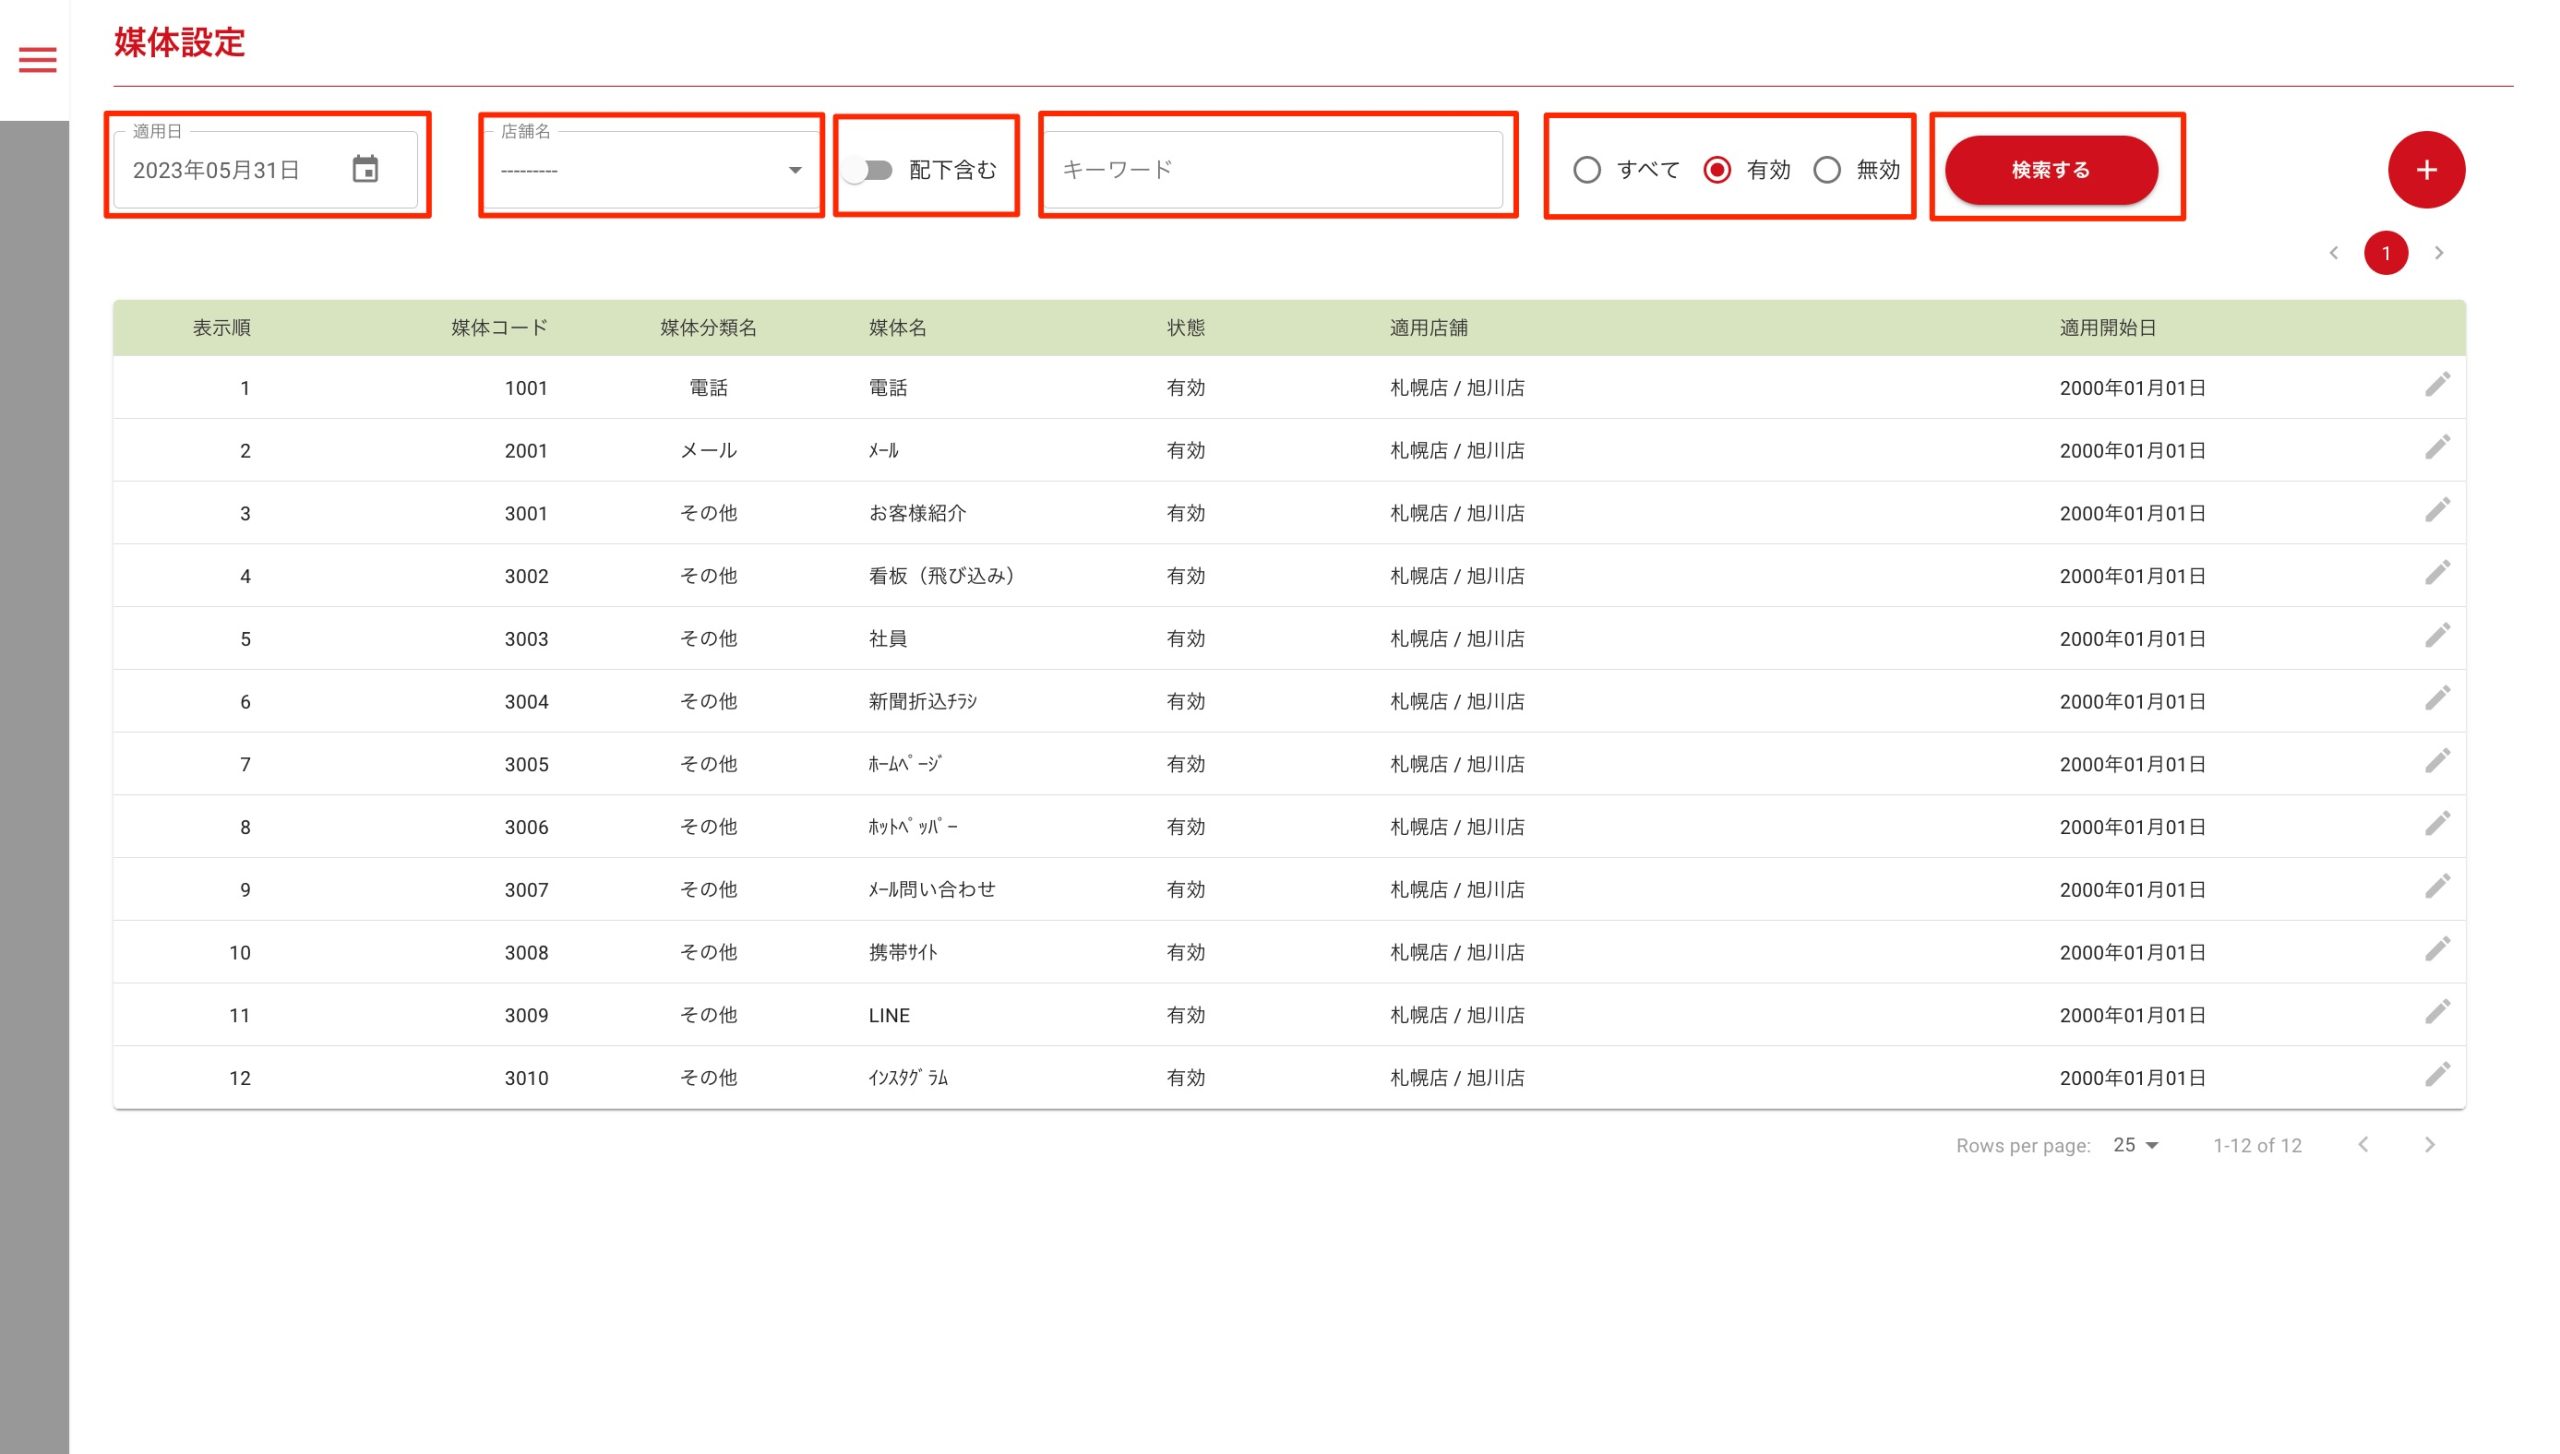Viewport: 2560px width, 1454px height.
Task: Edit the 社員 row pencil icon
Action: click(x=2436, y=636)
